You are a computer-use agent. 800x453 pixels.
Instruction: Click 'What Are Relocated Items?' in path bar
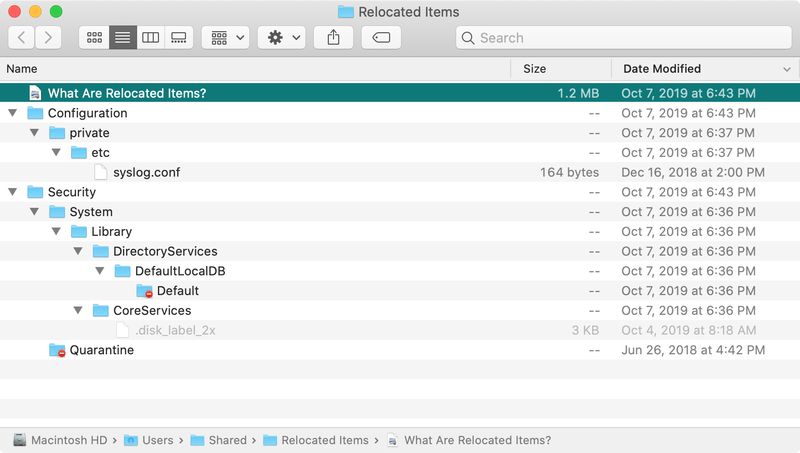(478, 440)
